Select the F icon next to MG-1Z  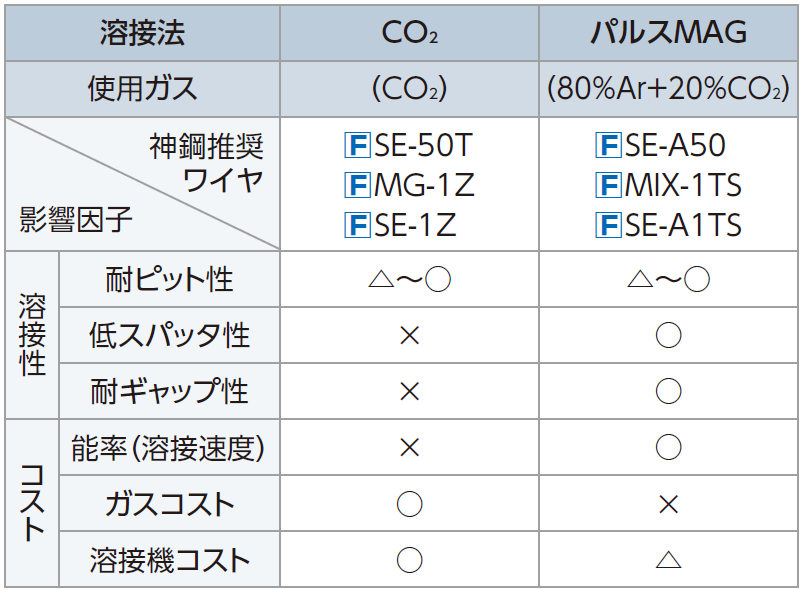[357, 186]
